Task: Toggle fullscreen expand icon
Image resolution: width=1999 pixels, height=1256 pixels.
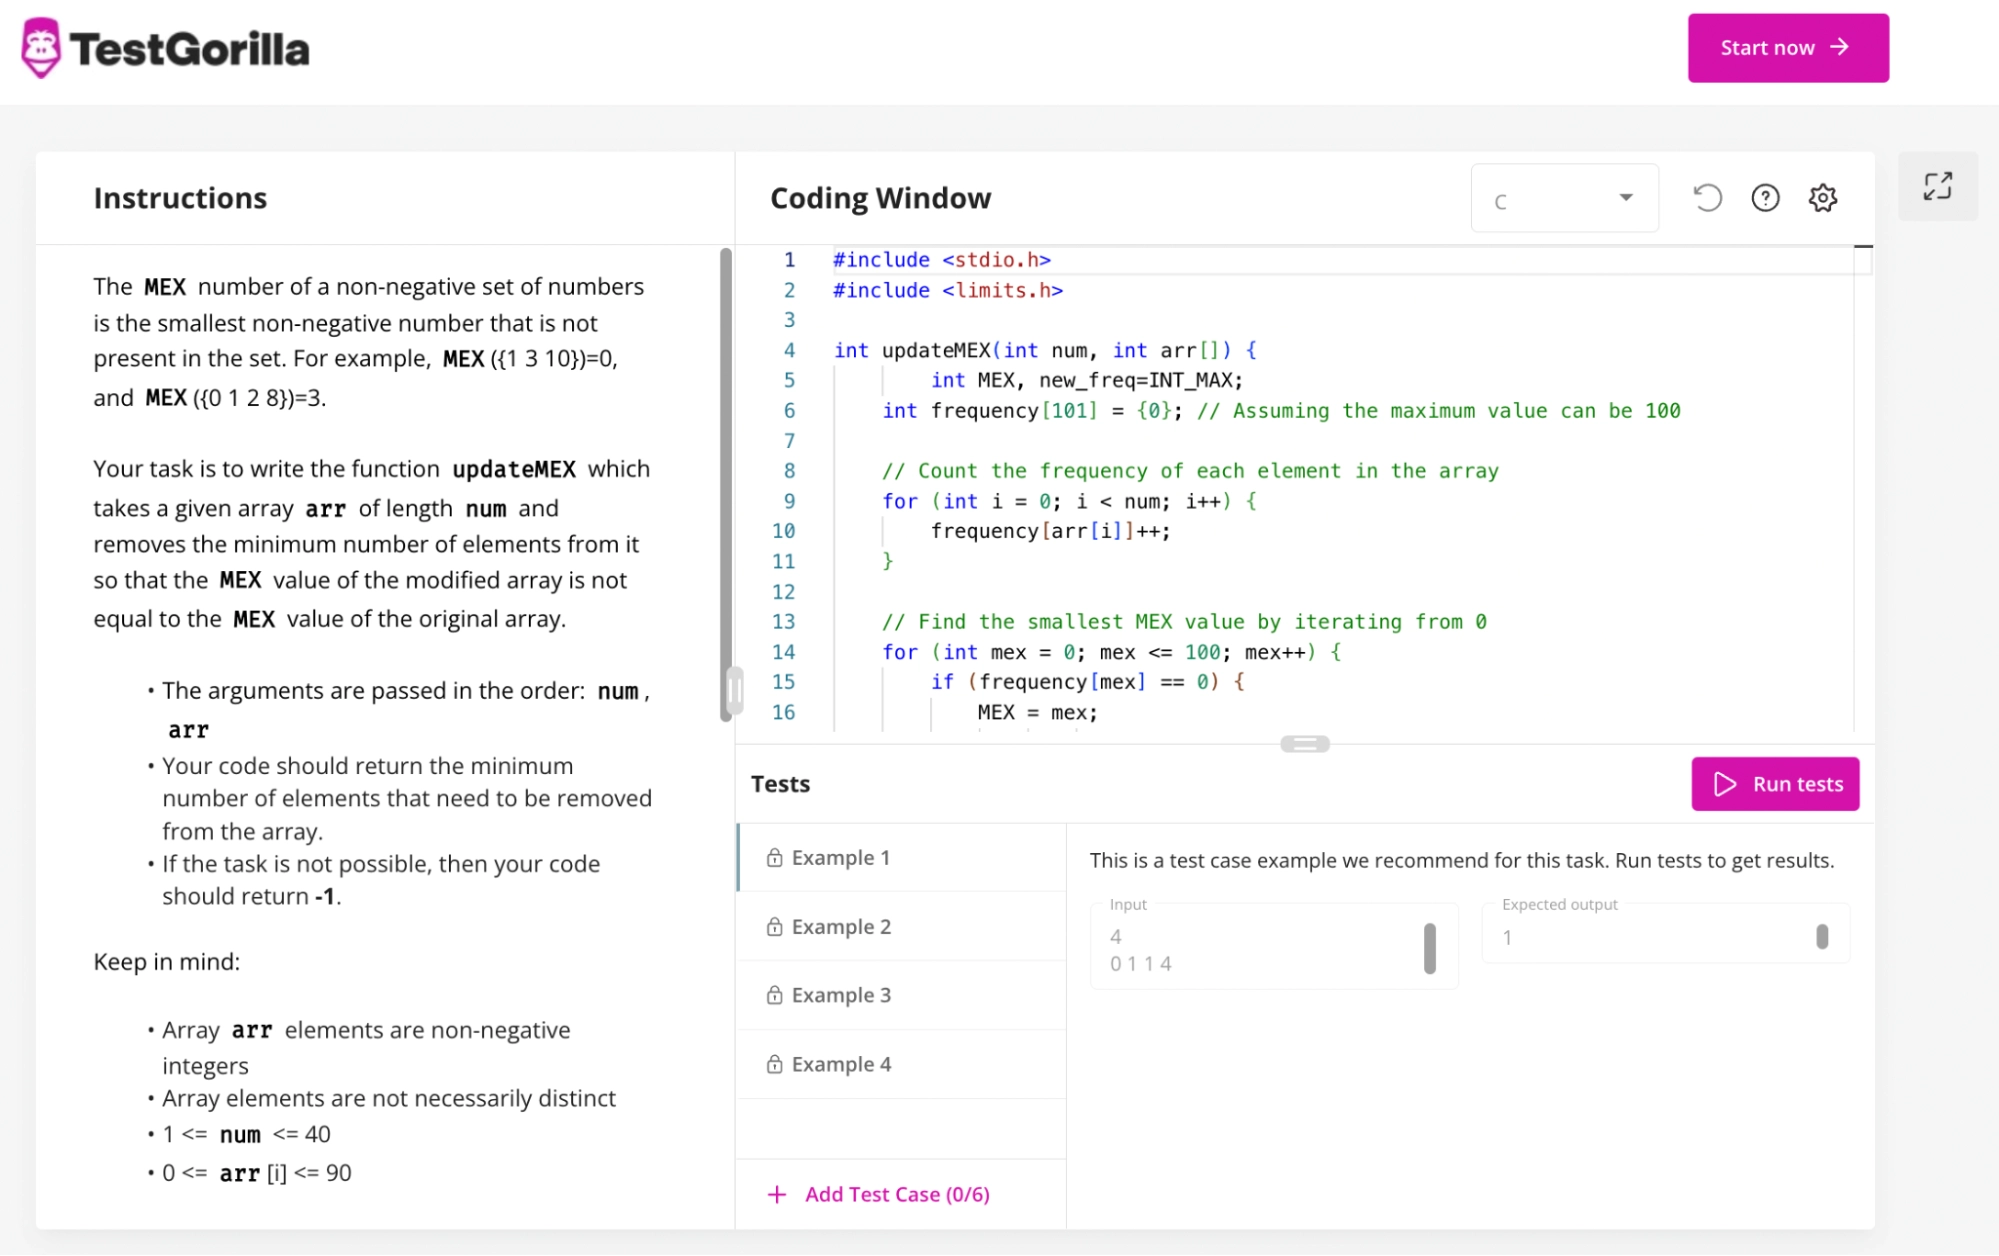Action: pyautogui.click(x=1937, y=186)
